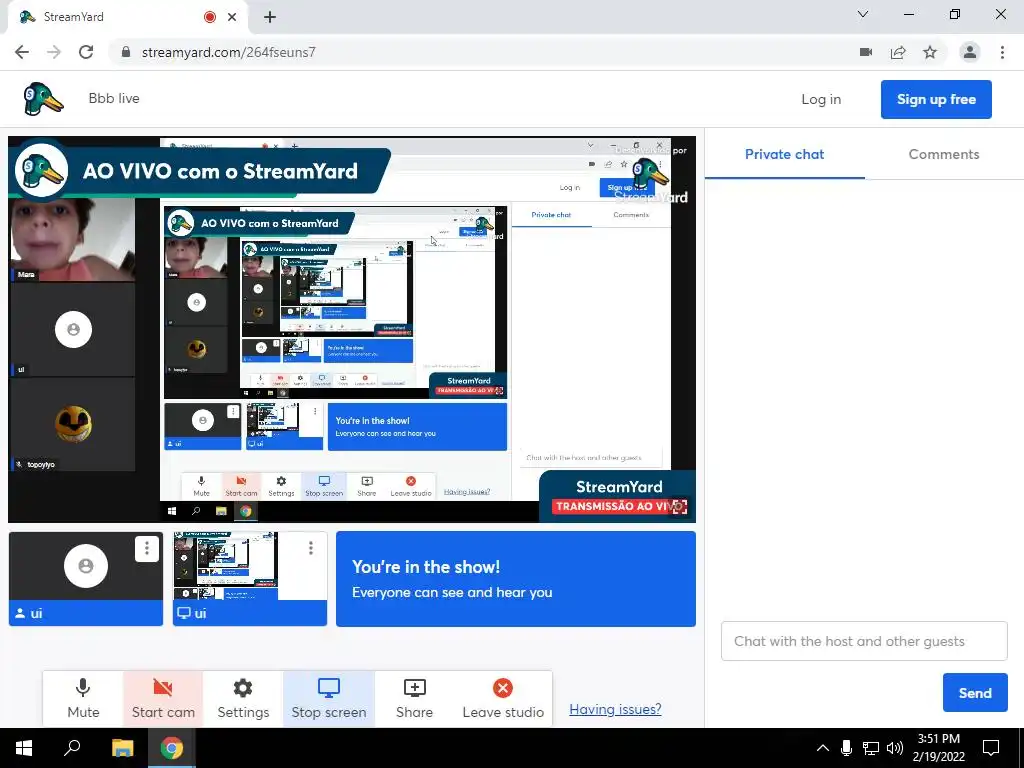Open camera permission icon in address bar
The image size is (1024, 768).
[x=866, y=52]
